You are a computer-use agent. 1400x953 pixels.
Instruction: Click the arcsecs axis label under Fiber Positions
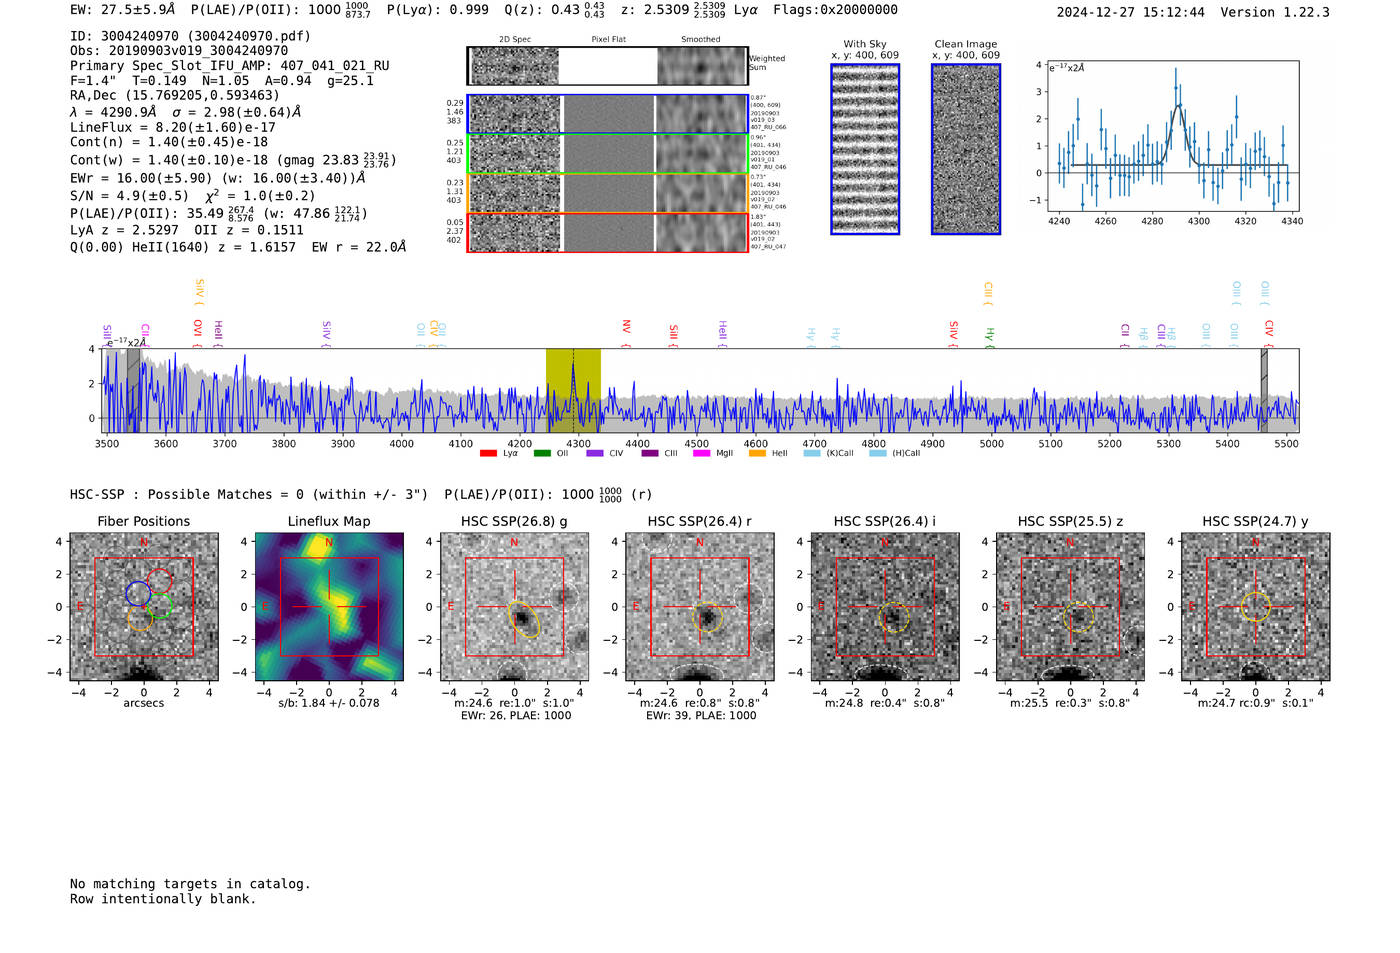pyautogui.click(x=144, y=703)
